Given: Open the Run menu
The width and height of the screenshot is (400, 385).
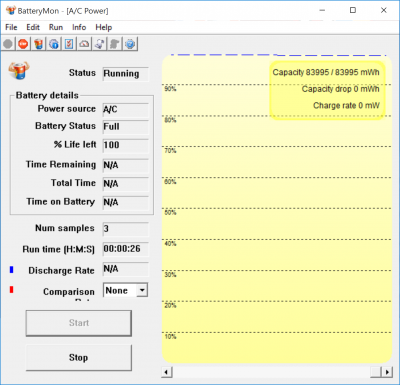Looking at the screenshot, I should [56, 27].
